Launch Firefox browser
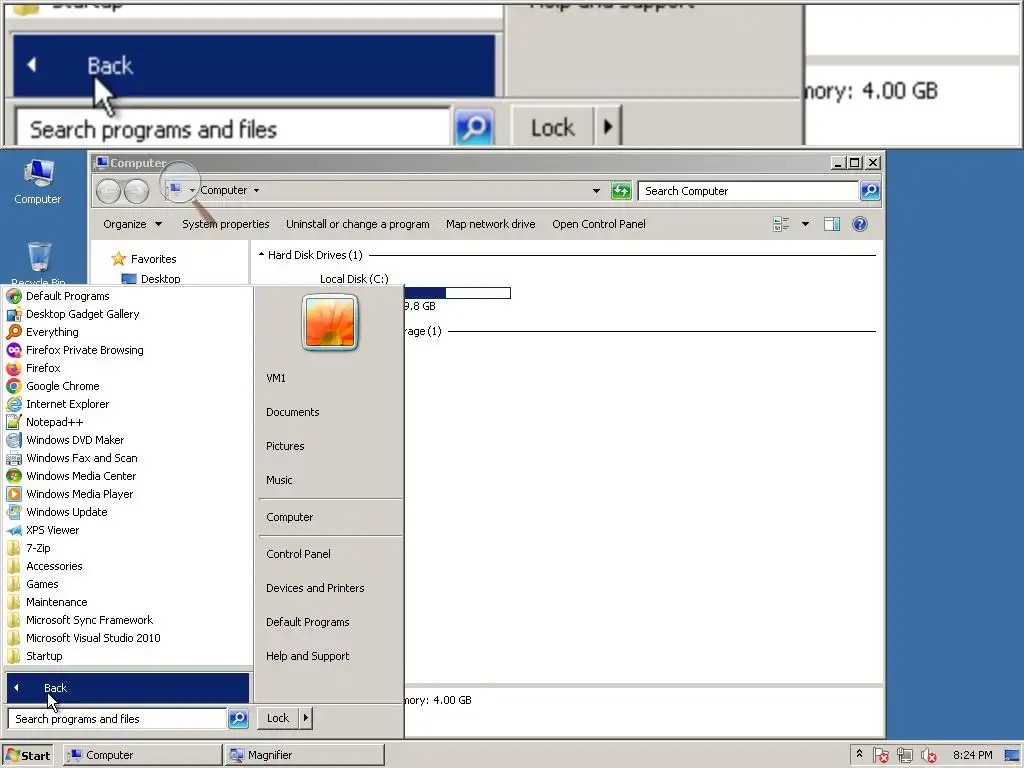 (128, 368)
